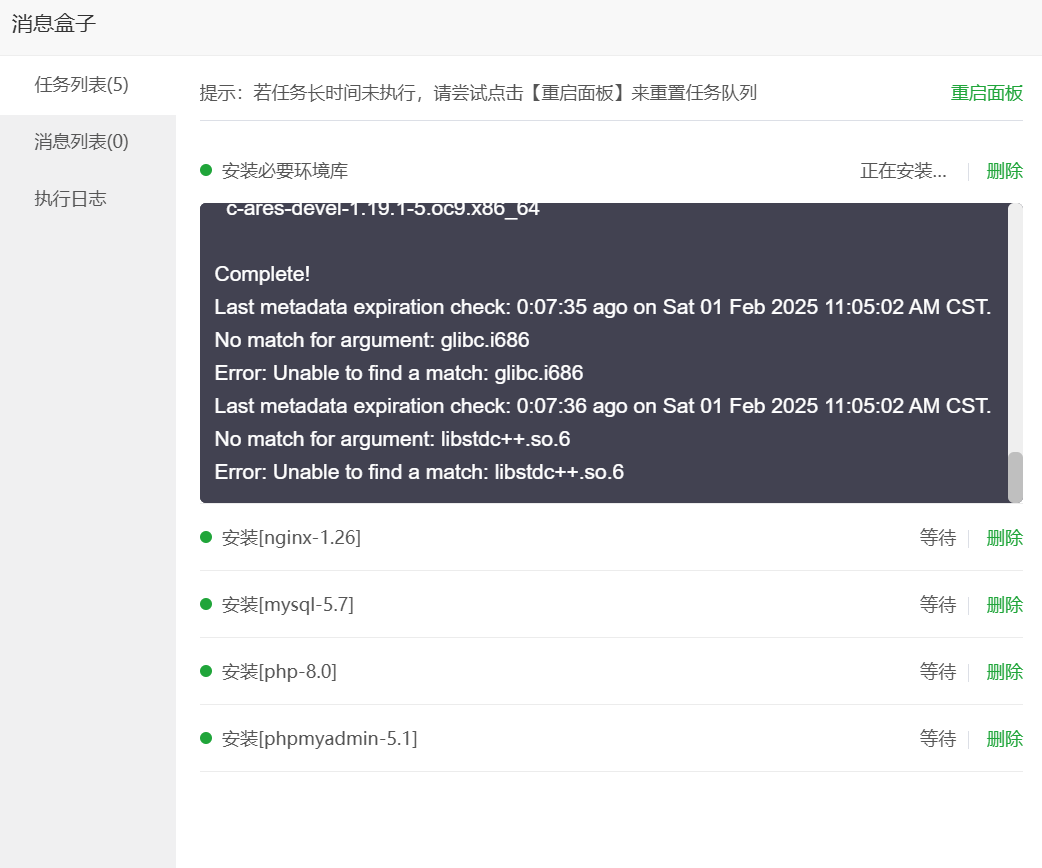Select the 安装必要环境库 task title
The height and width of the screenshot is (868, 1042).
click(284, 171)
